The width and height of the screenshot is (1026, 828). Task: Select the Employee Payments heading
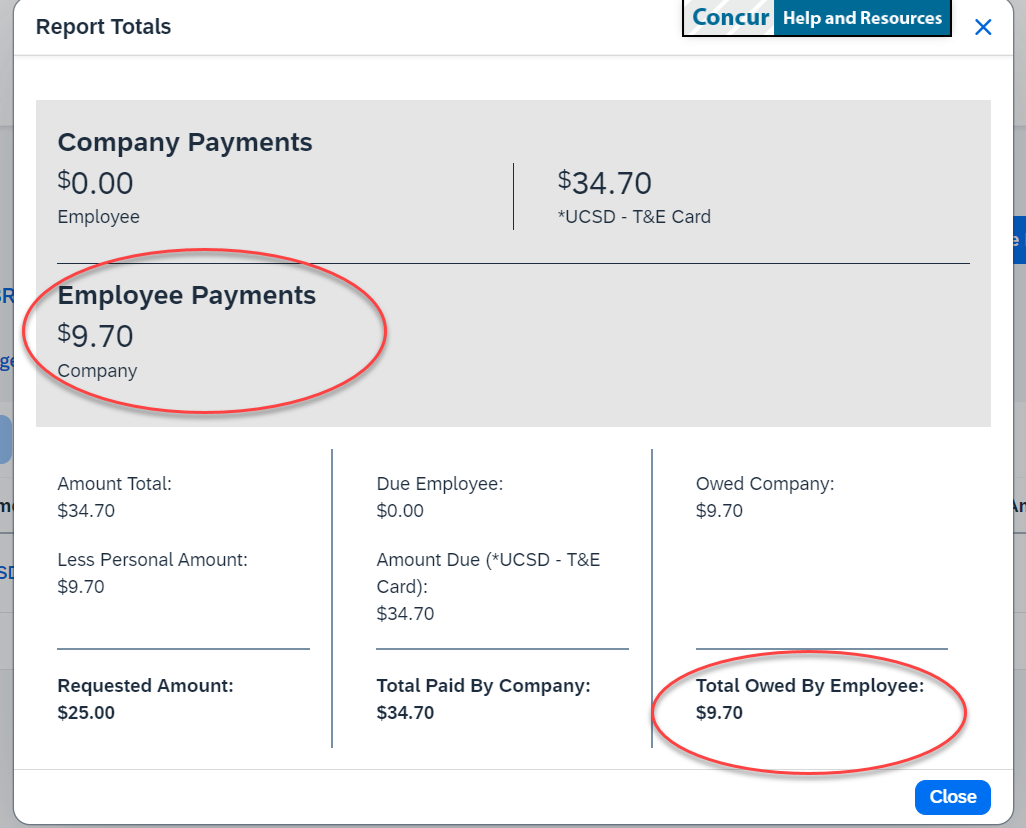187,296
